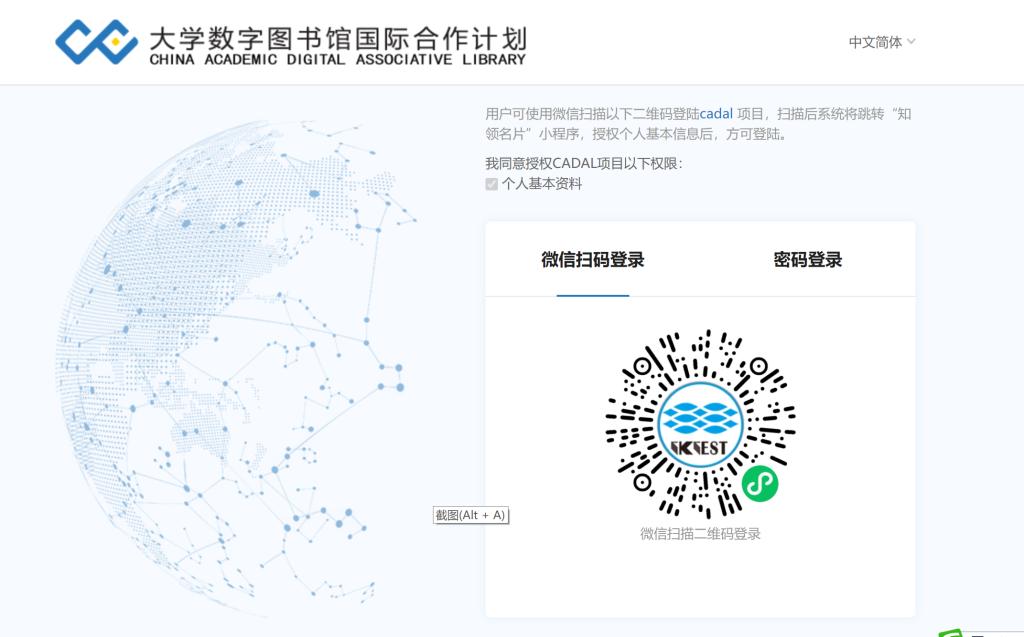
Task: Click the green WeChat mini program badge
Action: pos(759,484)
